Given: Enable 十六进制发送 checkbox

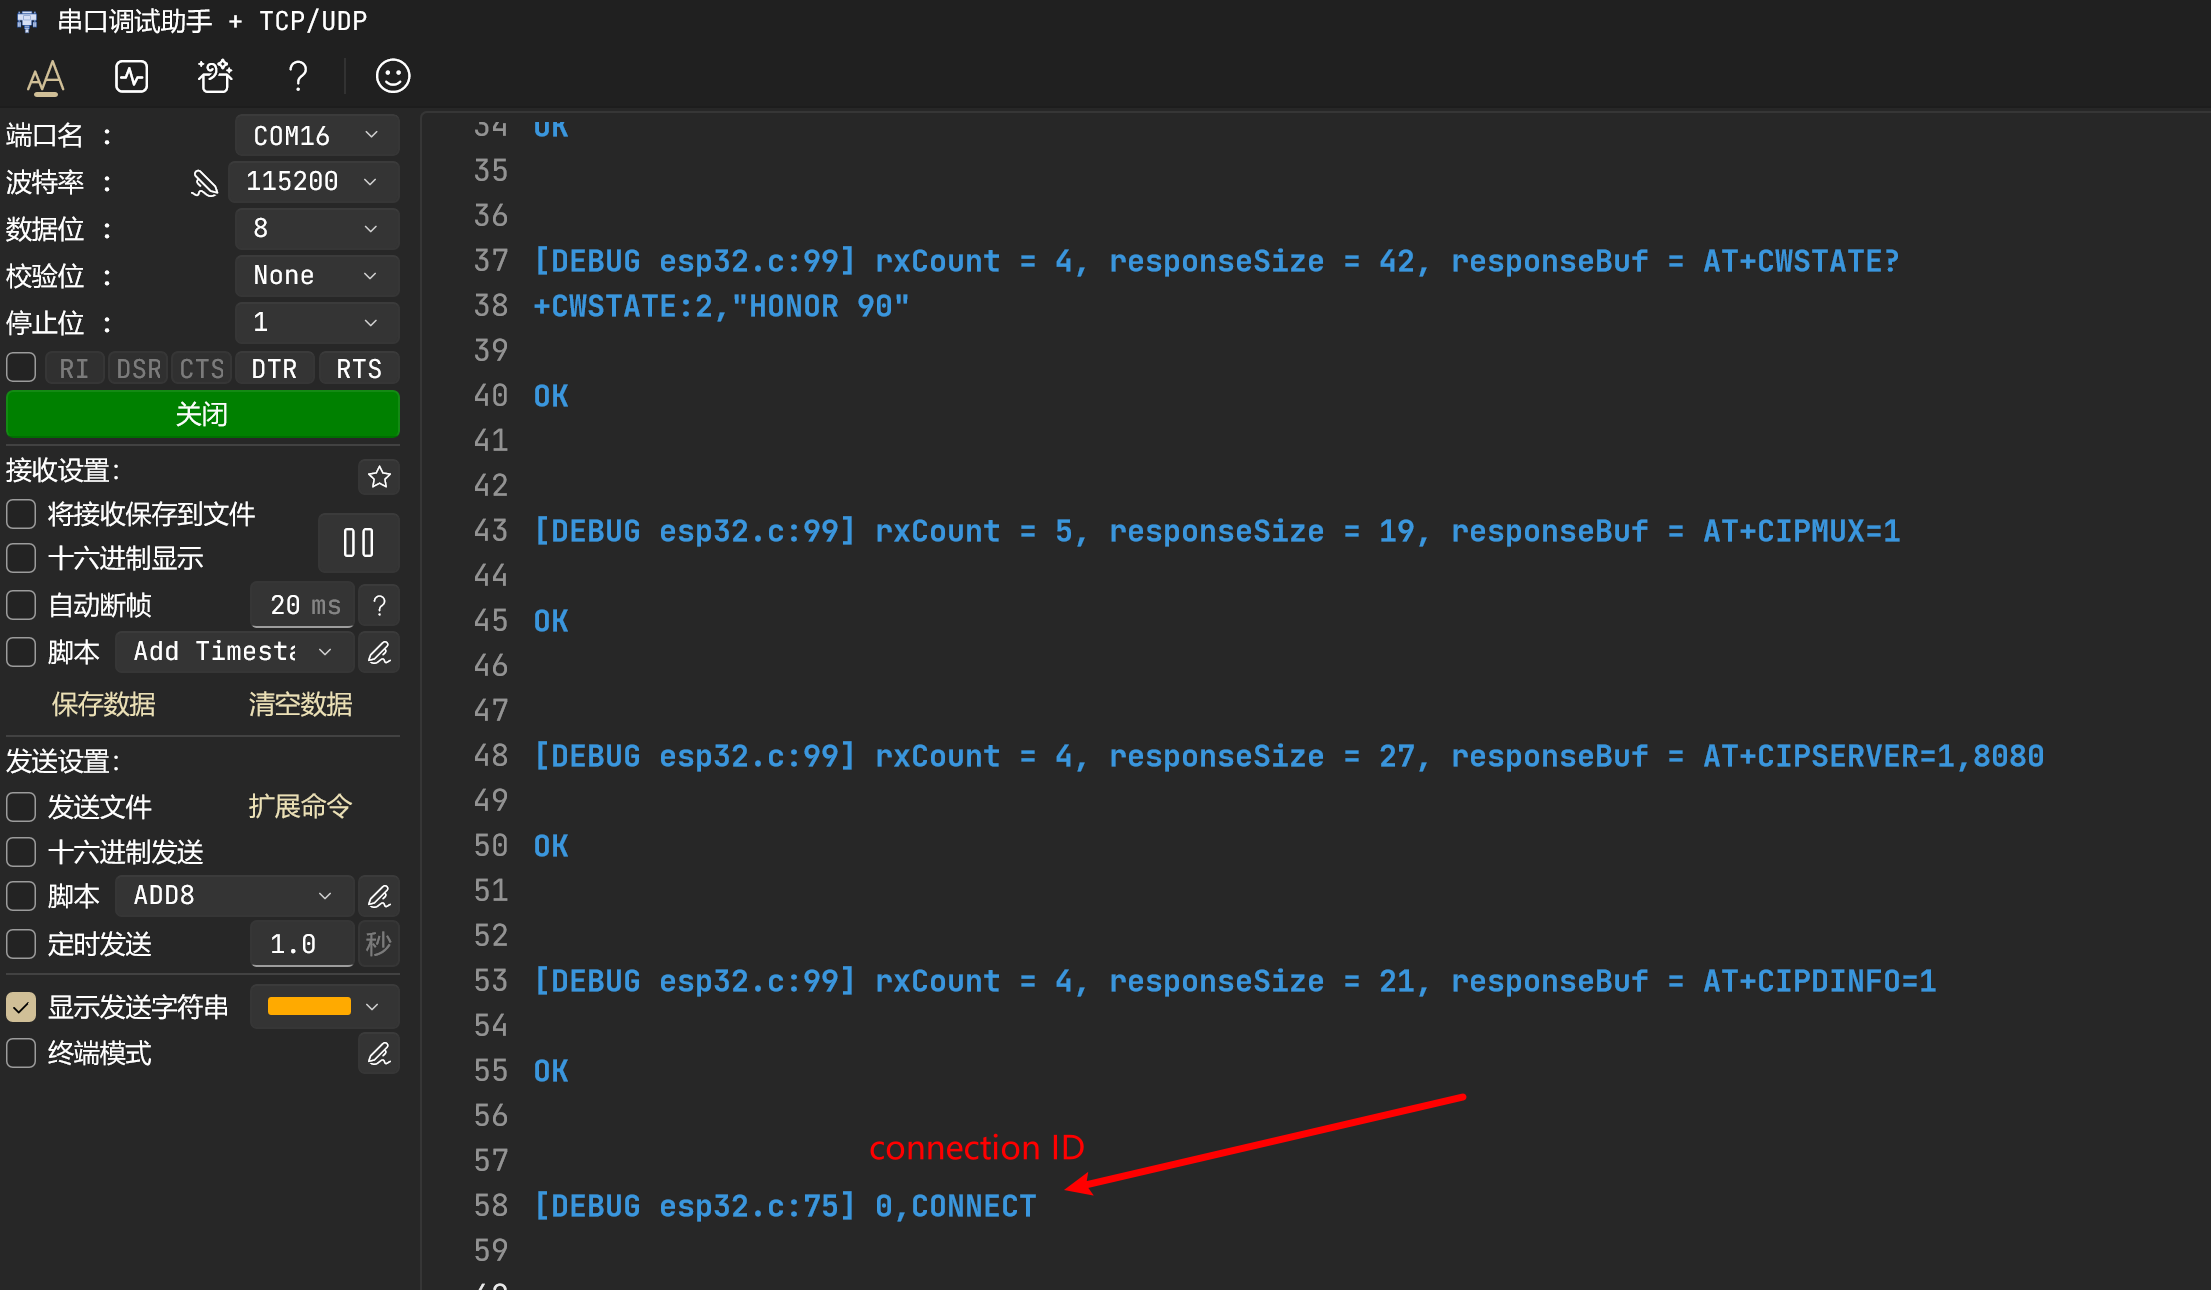Looking at the screenshot, I should [21, 852].
